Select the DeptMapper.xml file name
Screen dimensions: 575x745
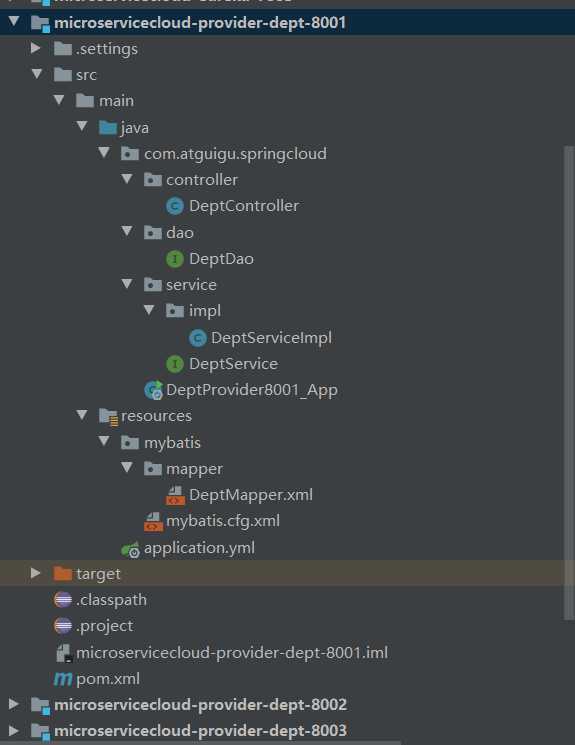point(251,495)
